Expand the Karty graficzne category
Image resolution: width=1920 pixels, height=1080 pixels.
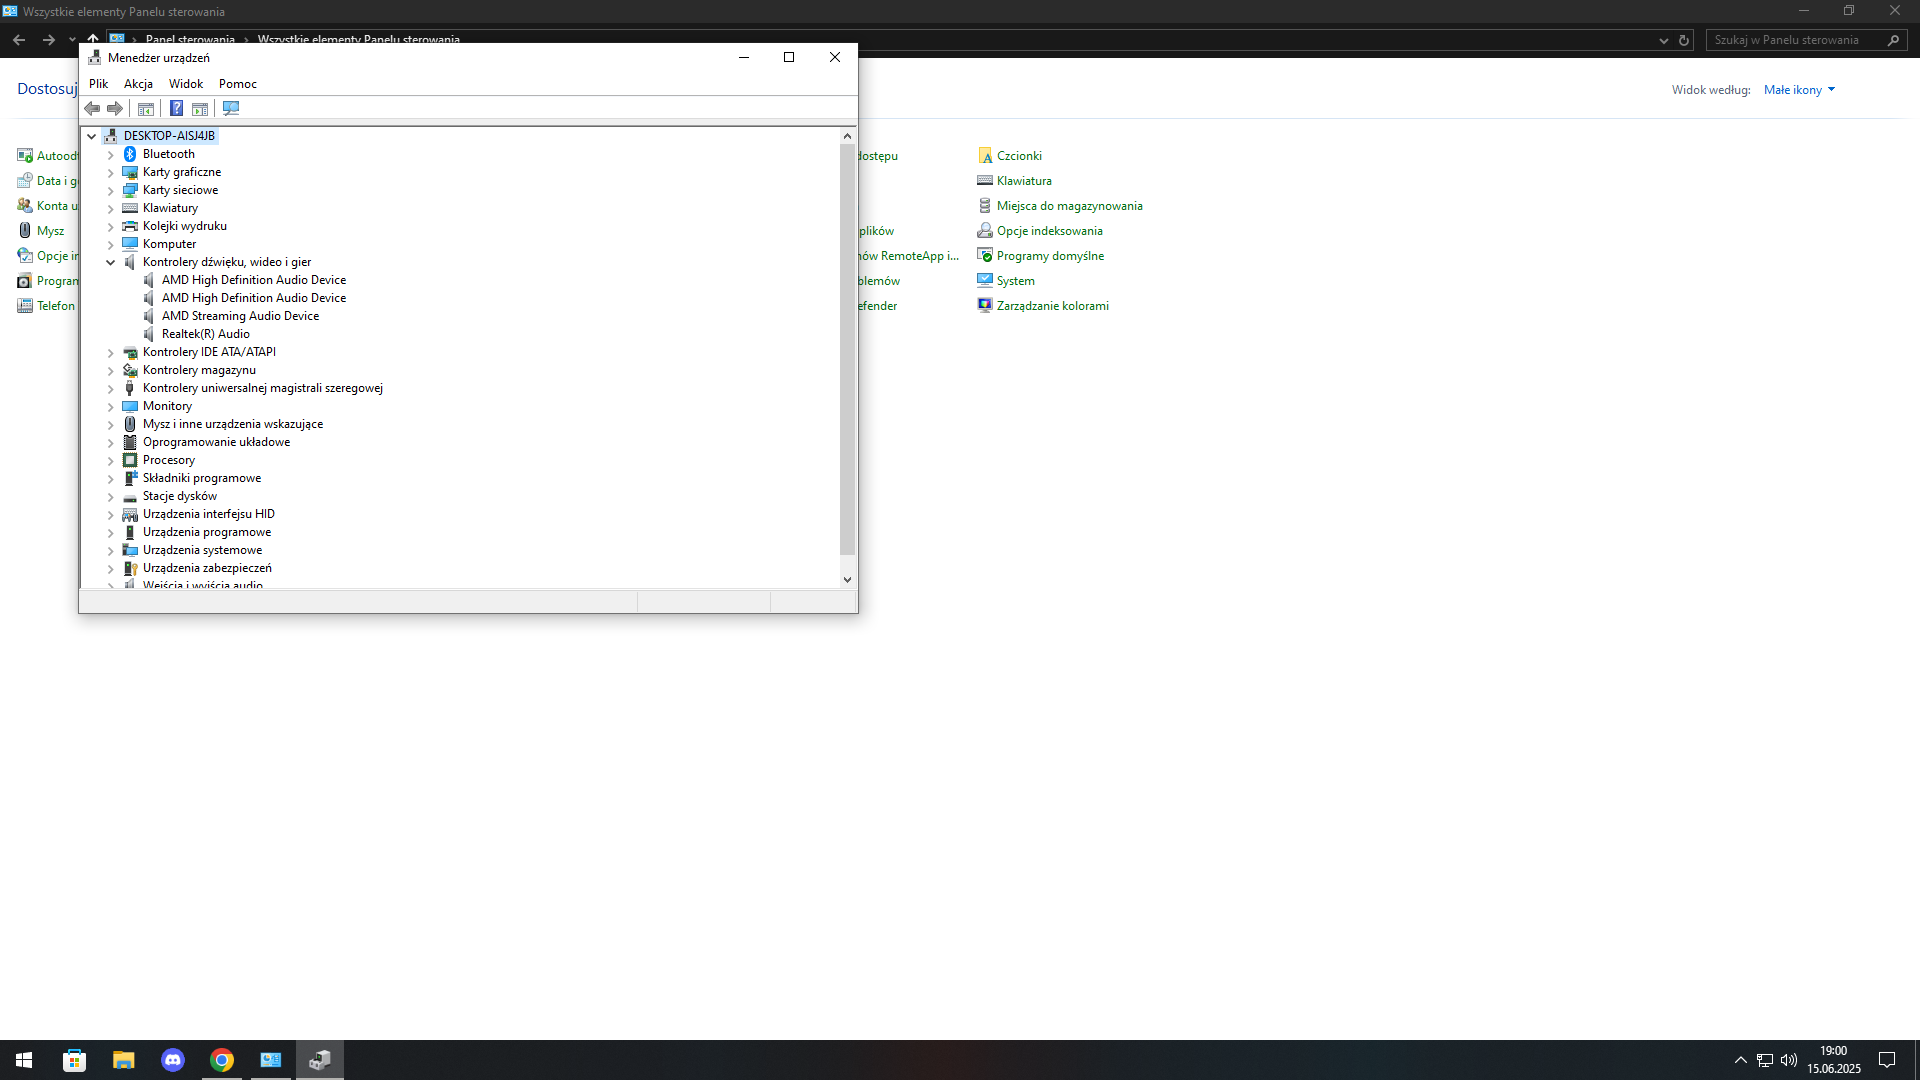pos(111,173)
